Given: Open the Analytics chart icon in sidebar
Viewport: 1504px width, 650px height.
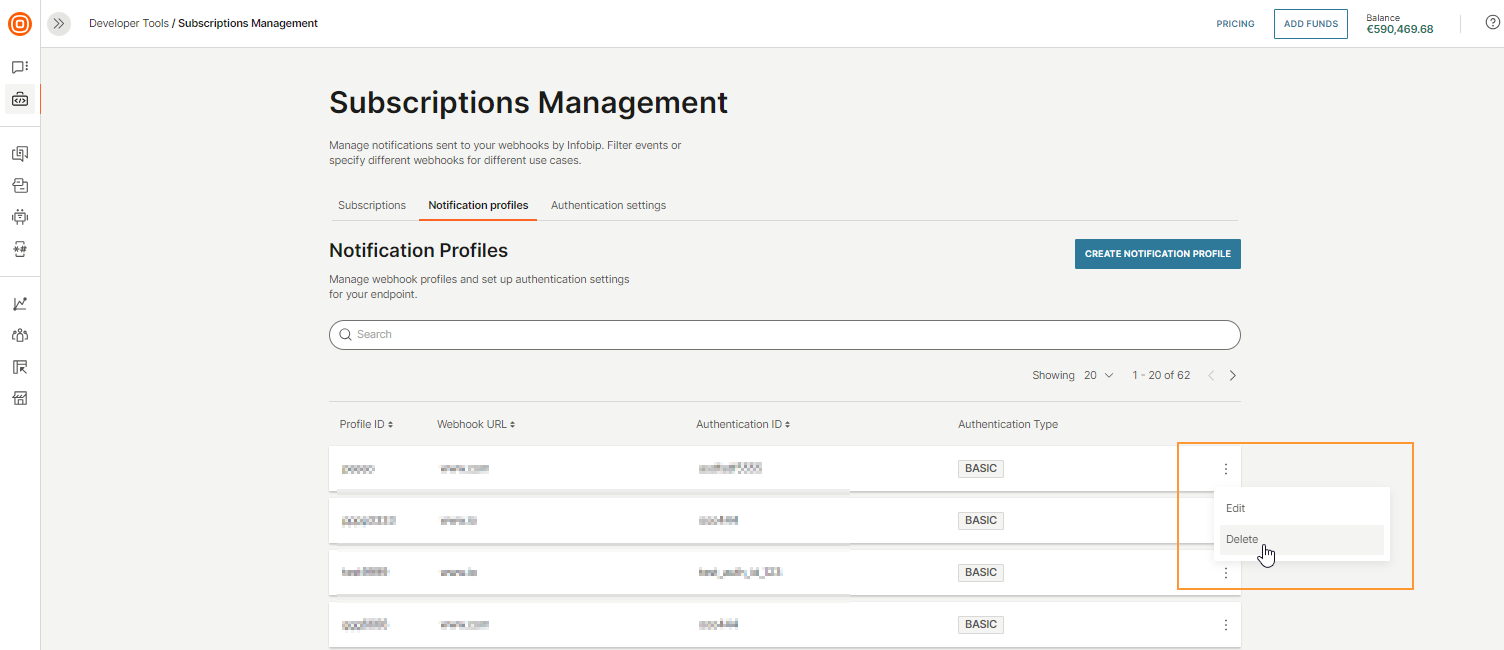Looking at the screenshot, I should tap(20, 302).
